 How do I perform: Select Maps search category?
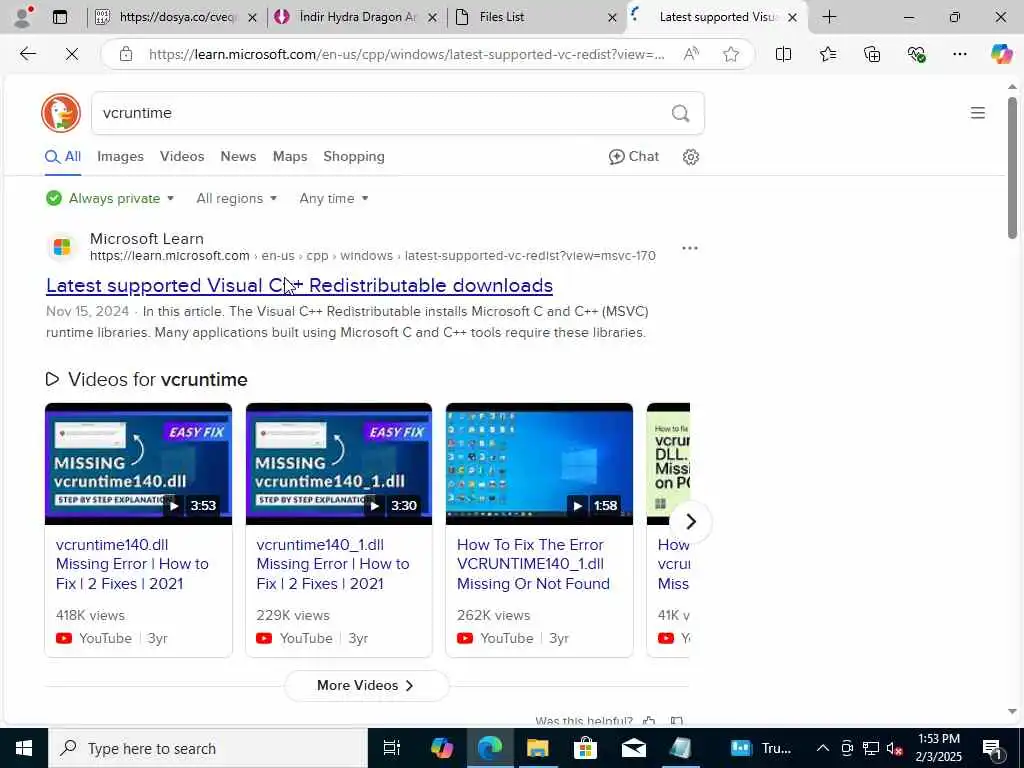pyautogui.click(x=290, y=157)
